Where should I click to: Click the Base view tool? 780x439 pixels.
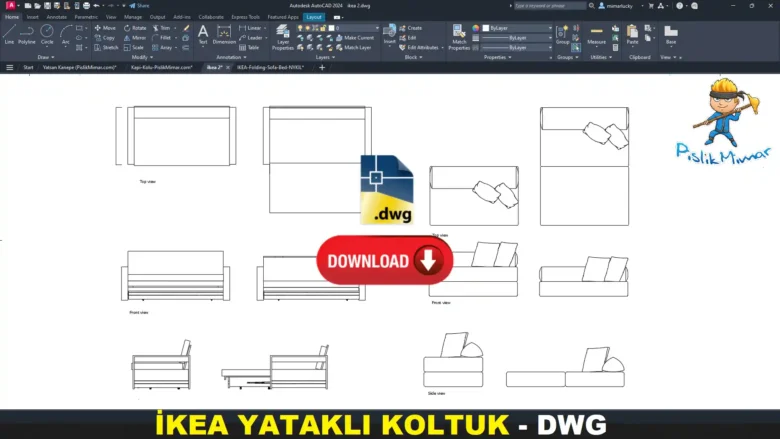coord(671,35)
